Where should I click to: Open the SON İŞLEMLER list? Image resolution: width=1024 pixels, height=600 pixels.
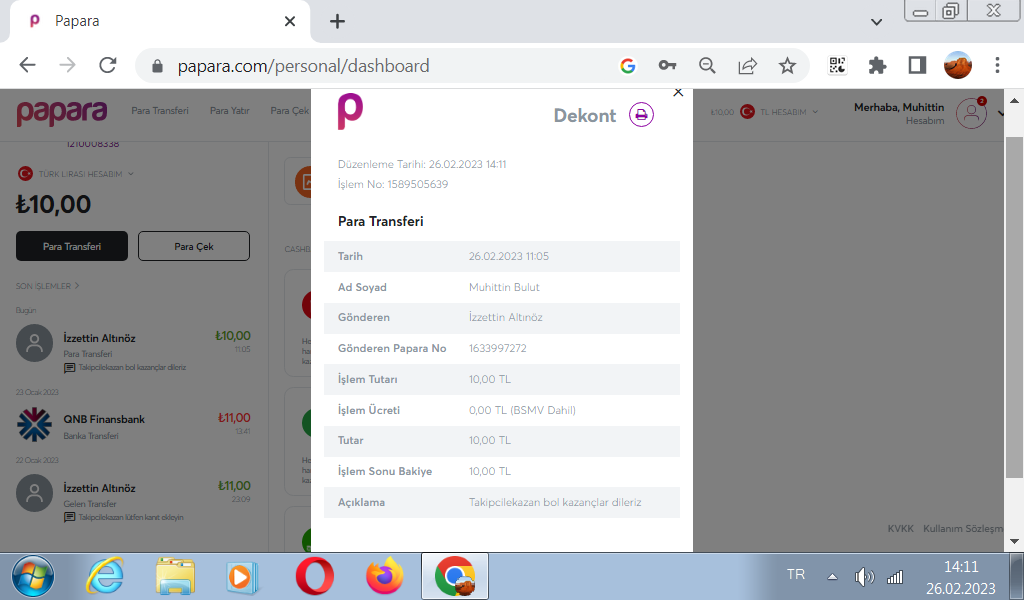[x=48, y=286]
